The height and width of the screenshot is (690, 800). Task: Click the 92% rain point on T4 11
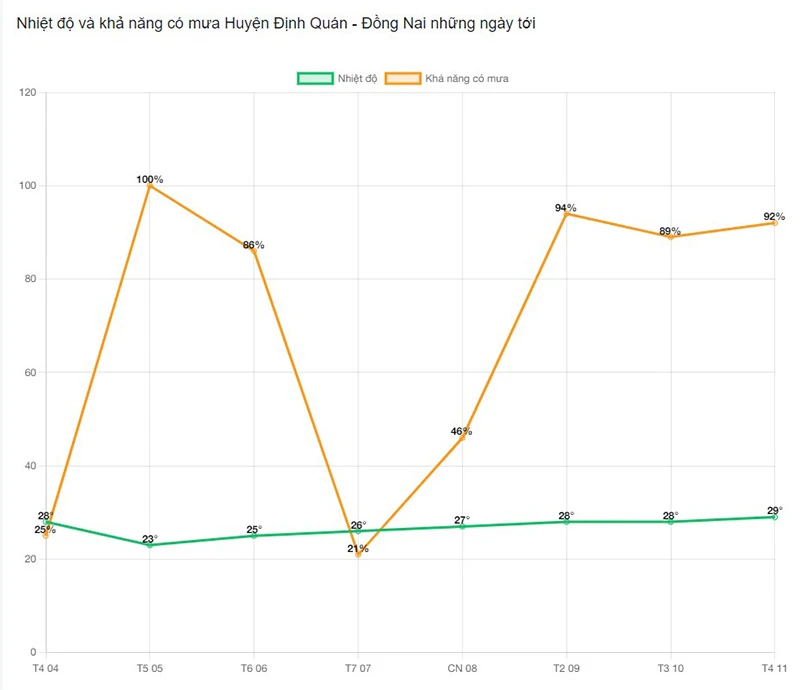click(774, 223)
